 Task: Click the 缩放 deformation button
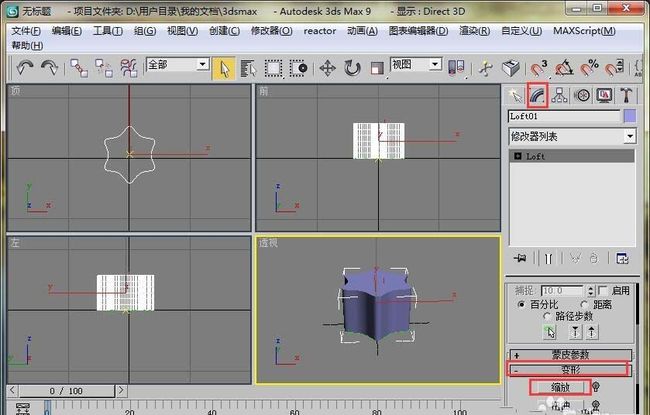[560, 387]
